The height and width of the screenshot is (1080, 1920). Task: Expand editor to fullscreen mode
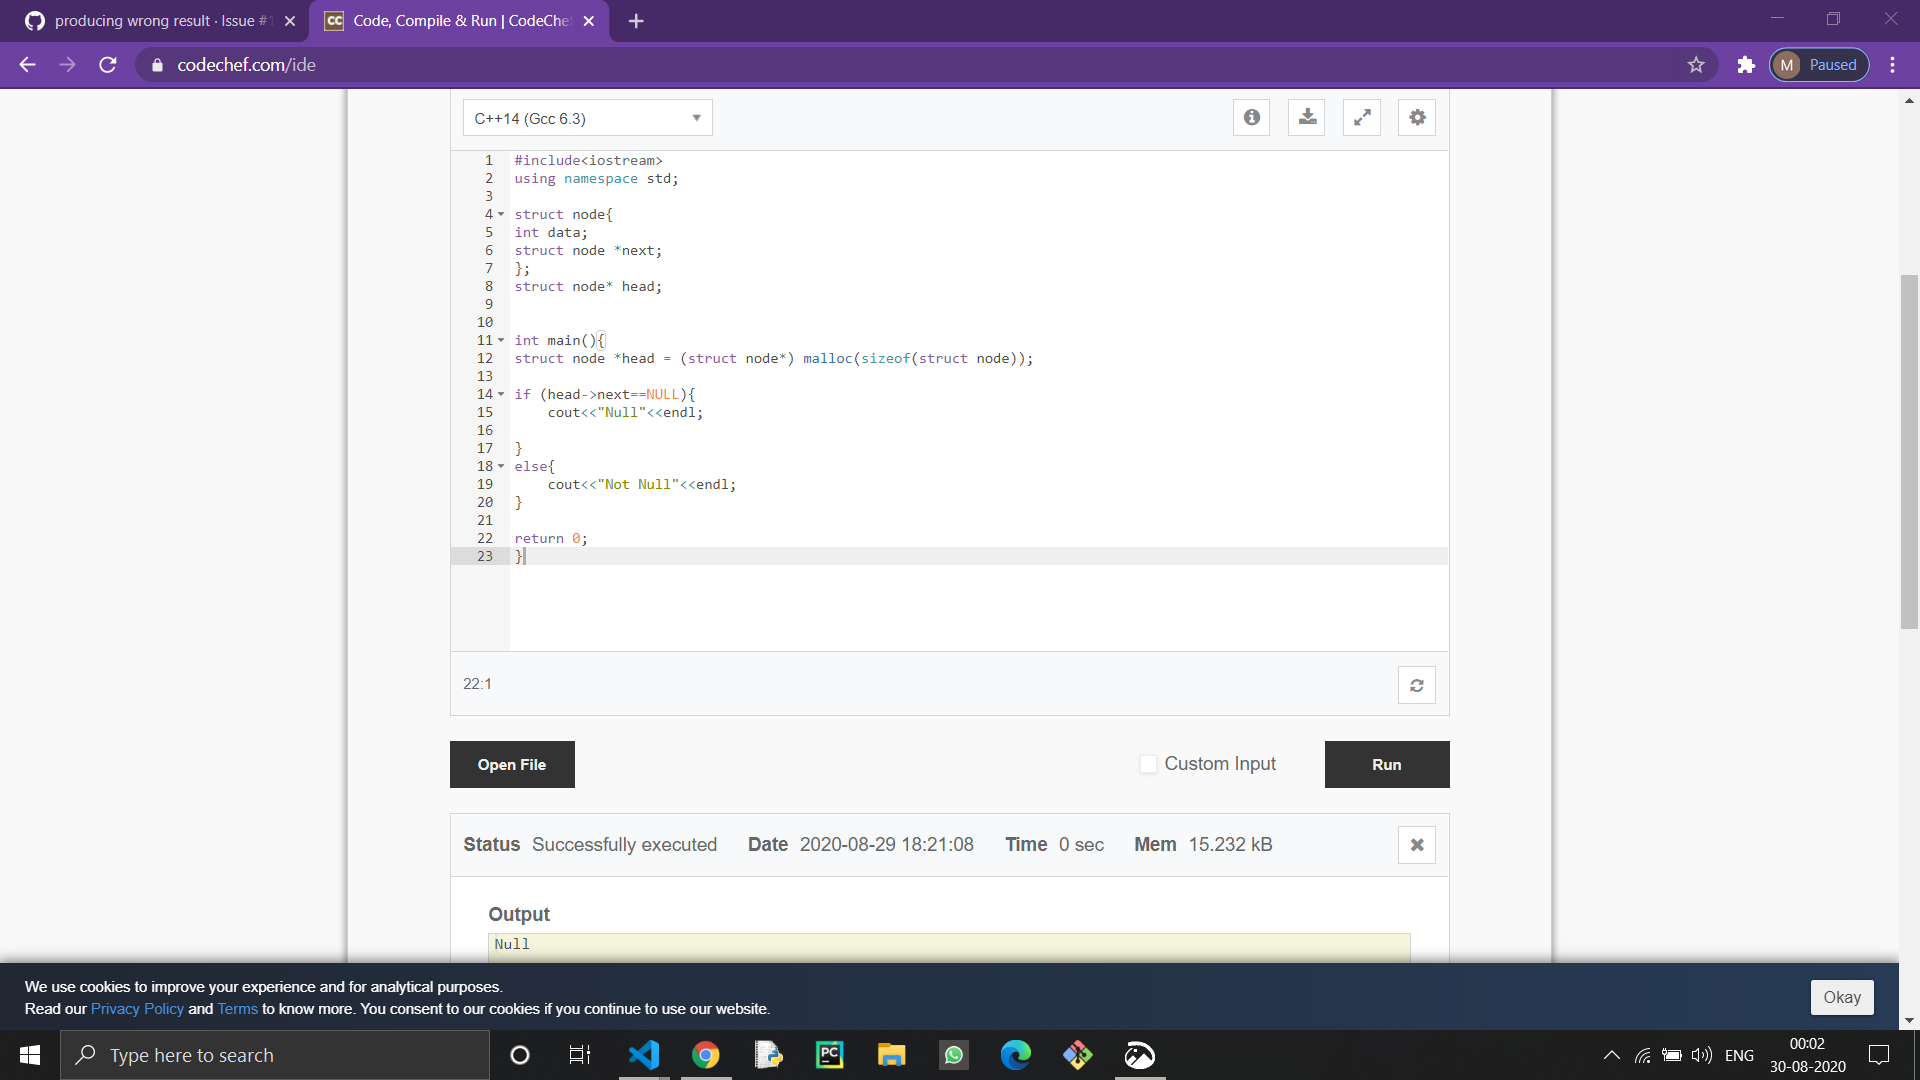[x=1362, y=118]
